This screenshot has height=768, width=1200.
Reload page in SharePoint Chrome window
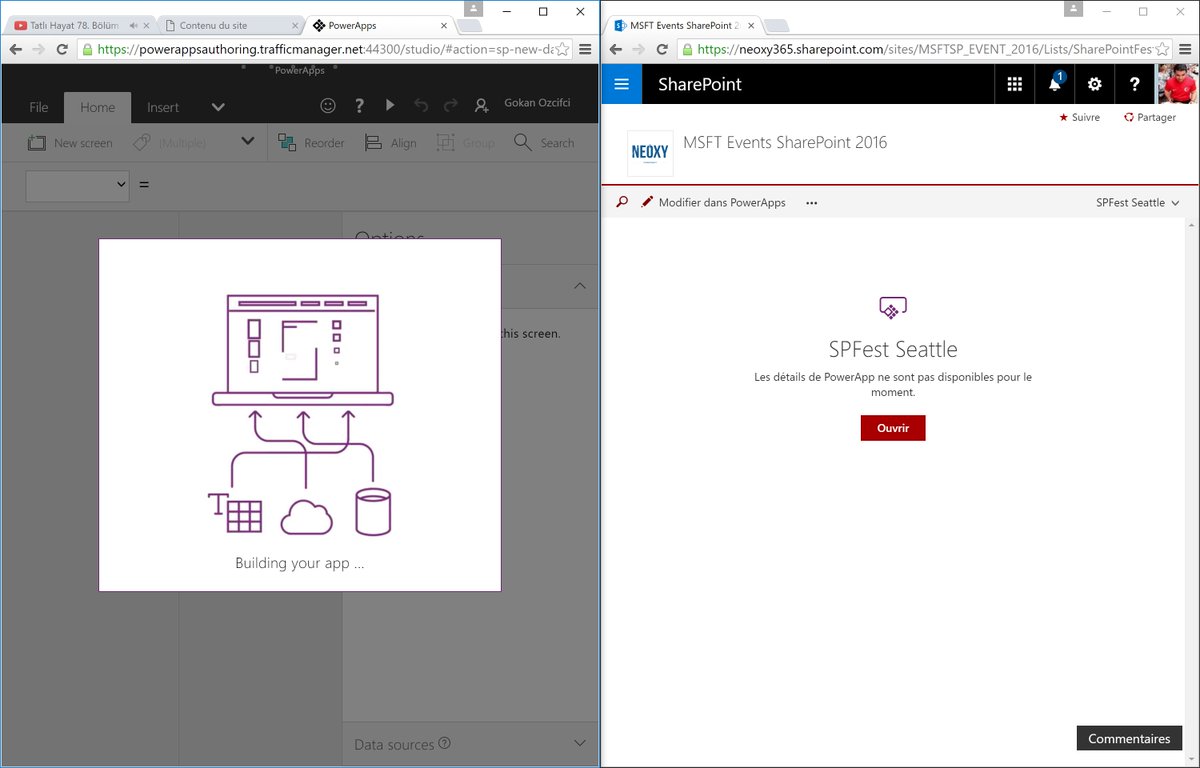pyautogui.click(x=662, y=49)
